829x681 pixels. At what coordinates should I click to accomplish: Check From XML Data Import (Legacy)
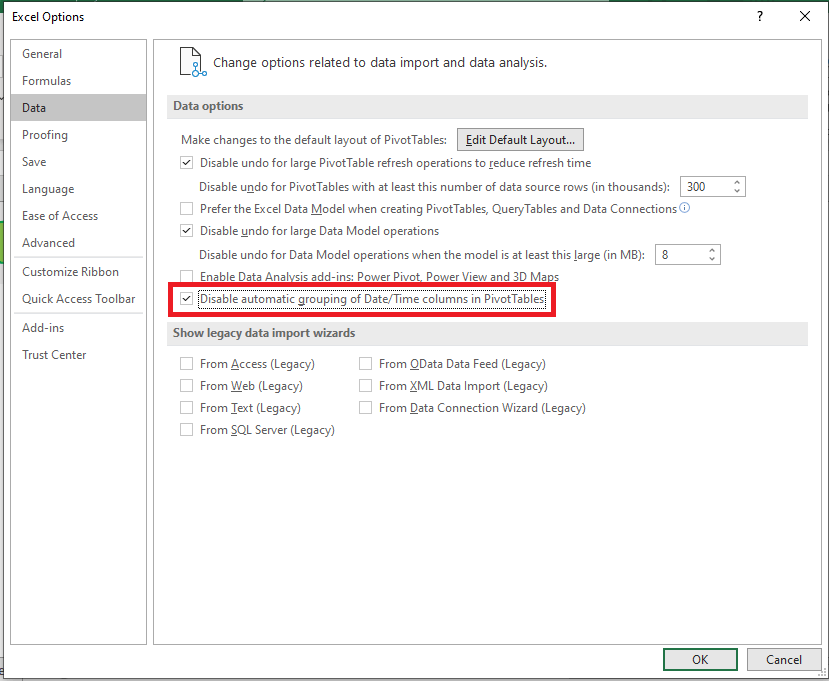(365, 386)
